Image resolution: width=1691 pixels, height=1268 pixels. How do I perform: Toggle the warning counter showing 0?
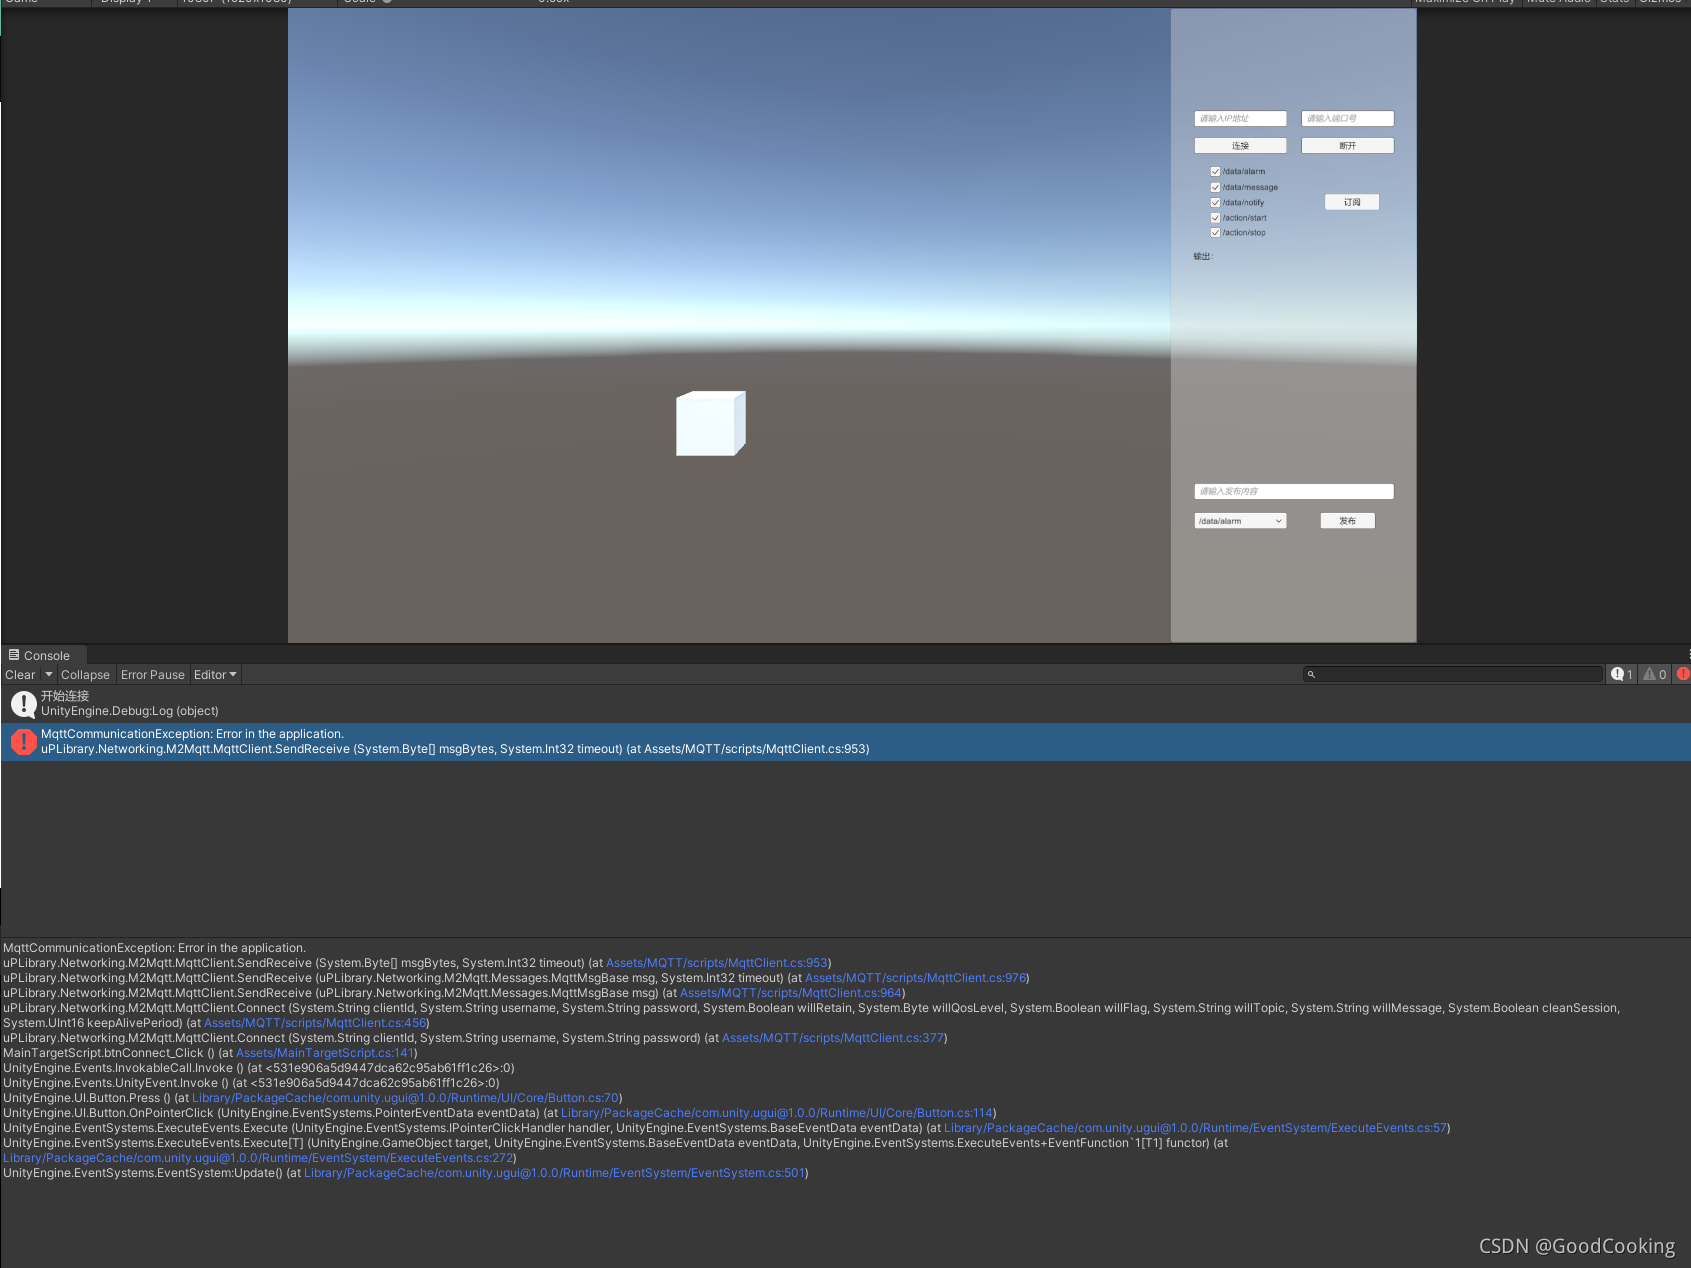pyautogui.click(x=1655, y=675)
